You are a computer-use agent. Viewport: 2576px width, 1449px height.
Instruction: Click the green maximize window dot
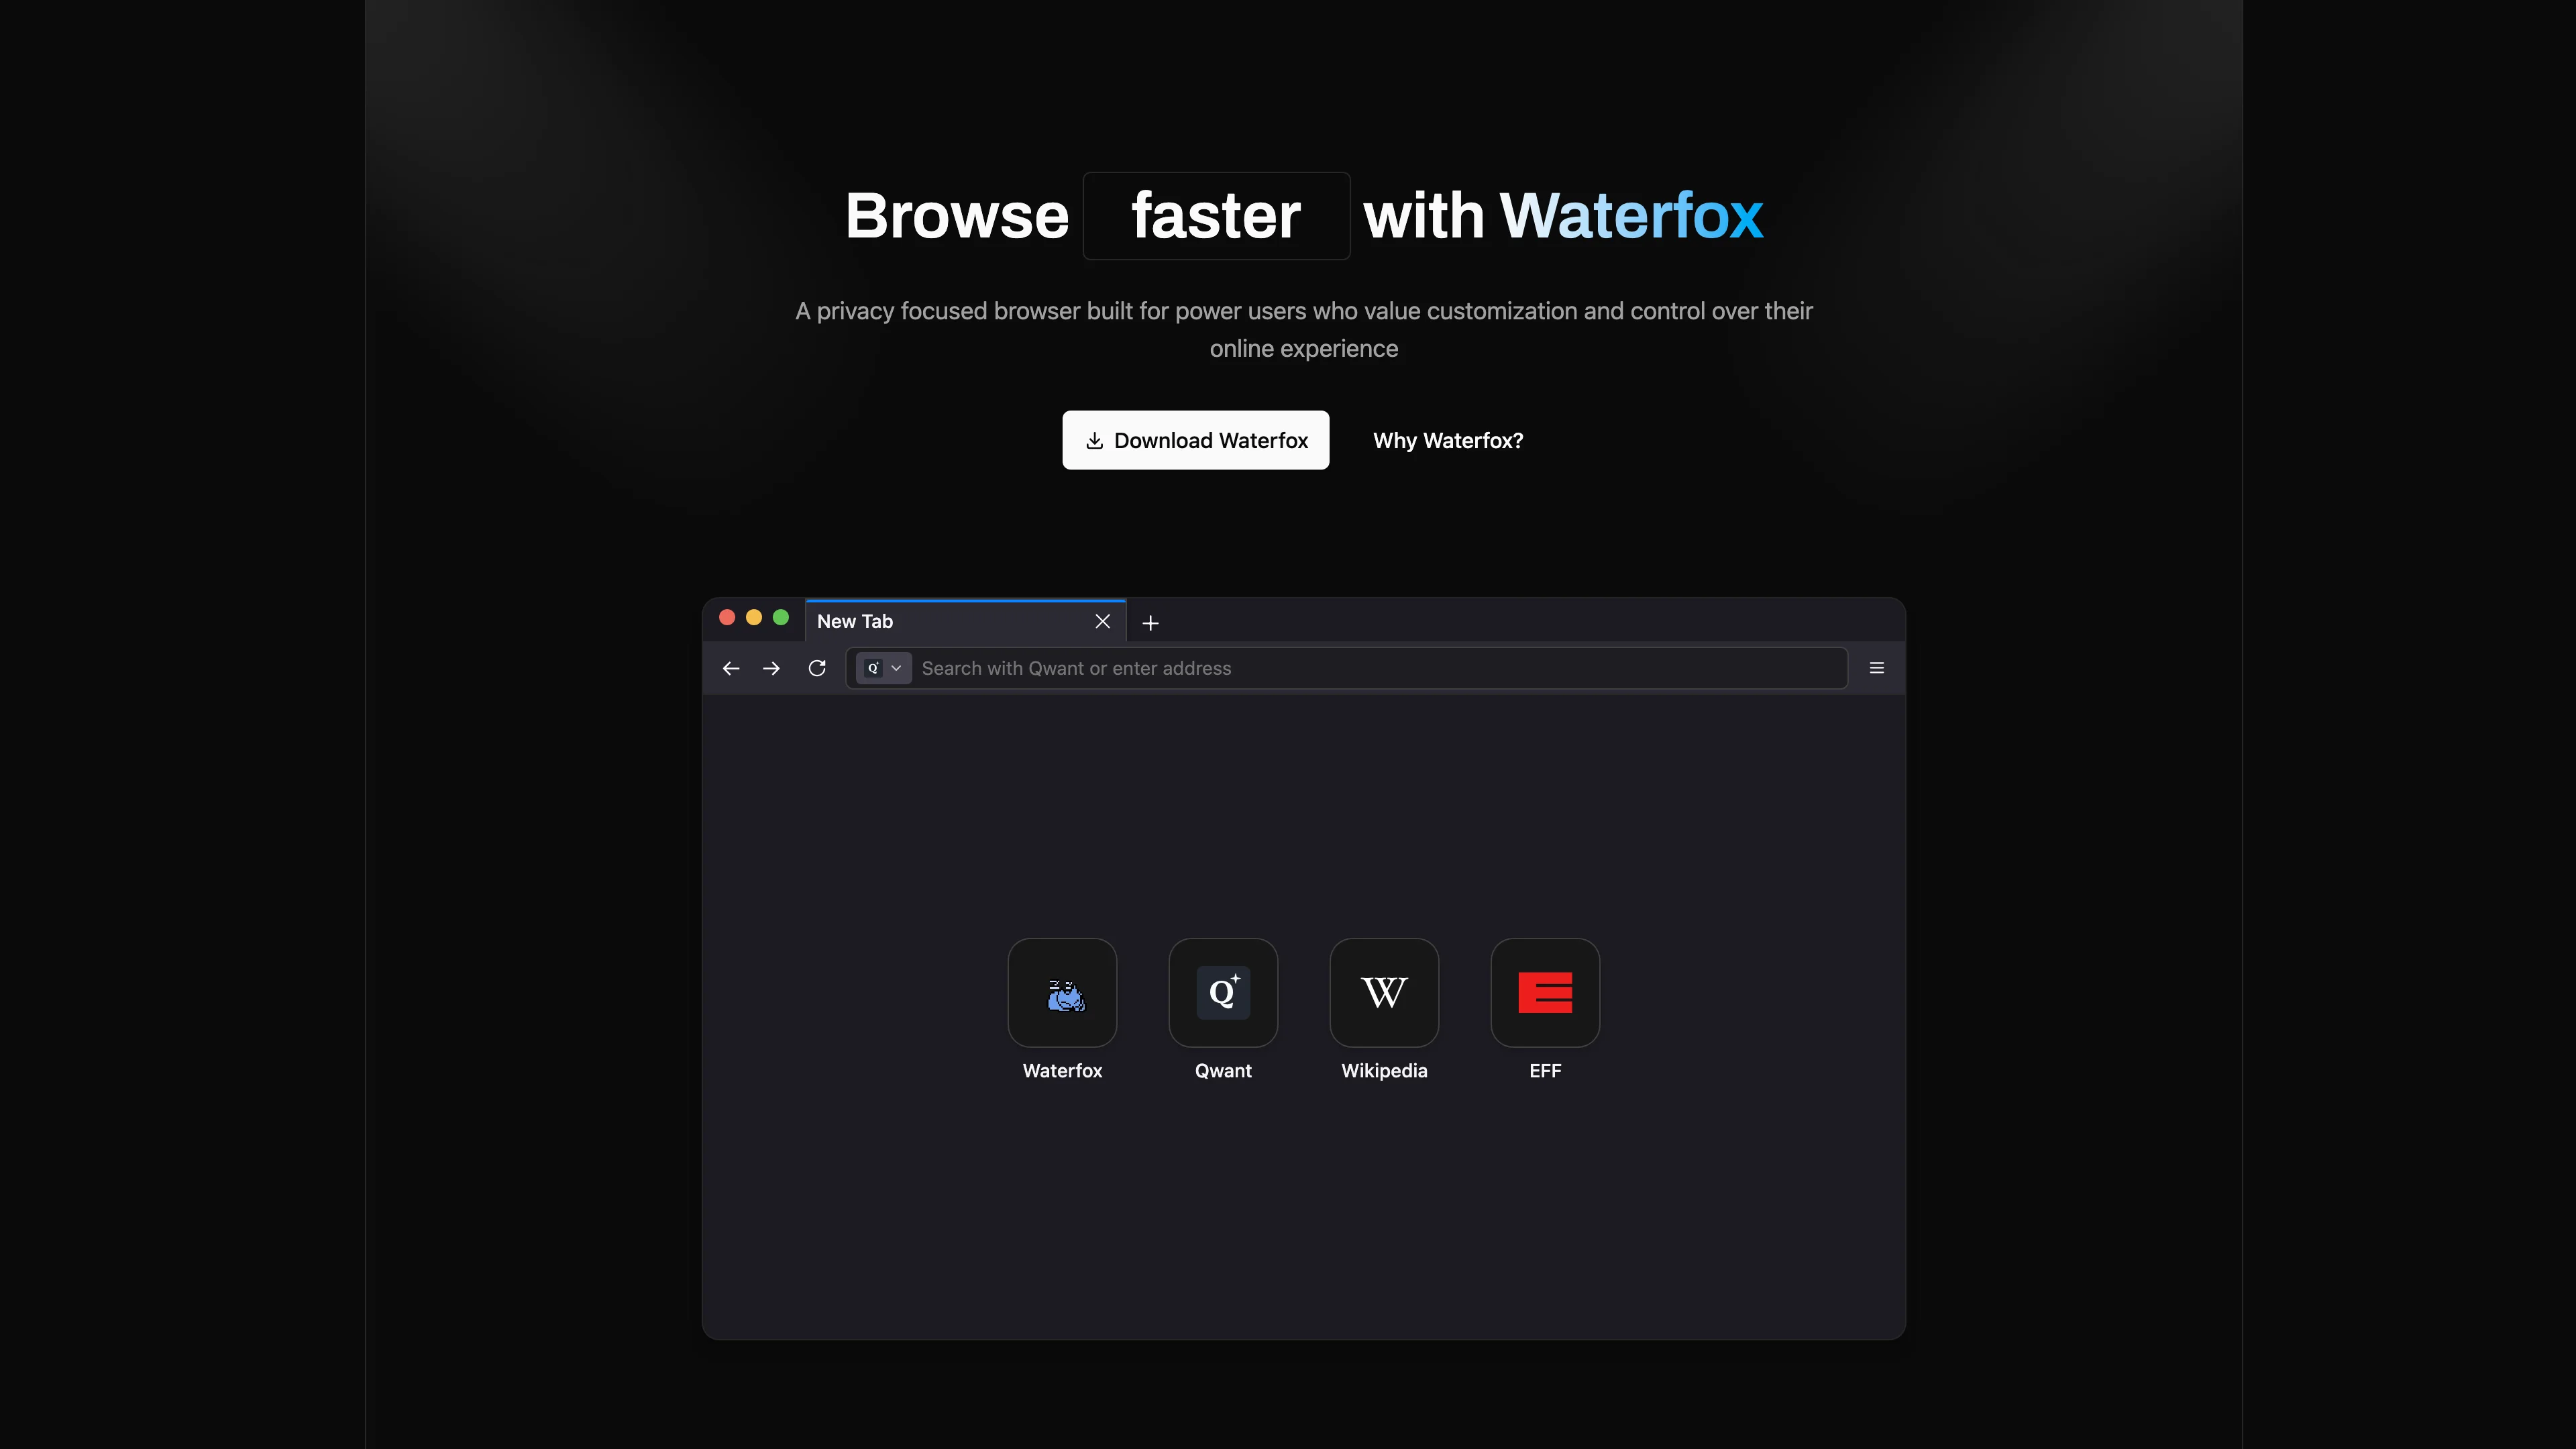tap(781, 617)
